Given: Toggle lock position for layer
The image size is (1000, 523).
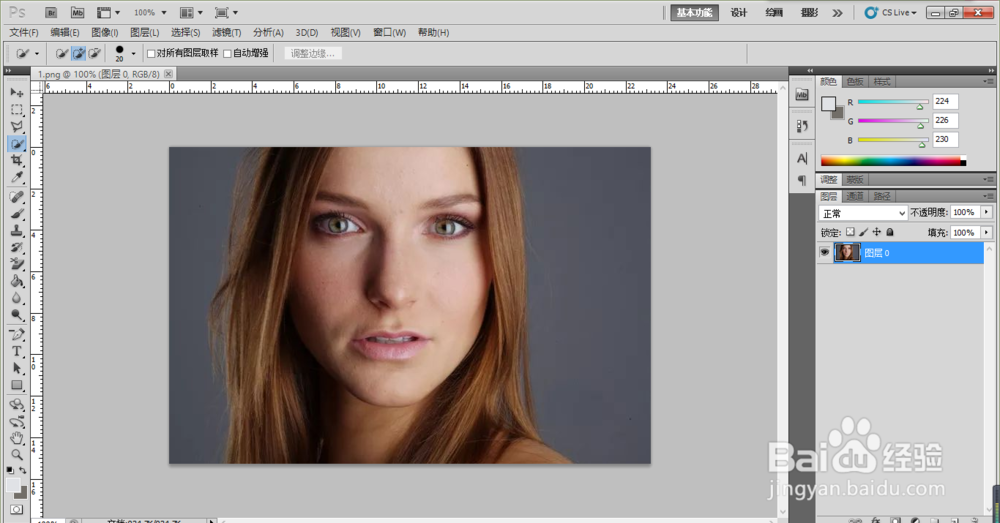Looking at the screenshot, I should 877,232.
